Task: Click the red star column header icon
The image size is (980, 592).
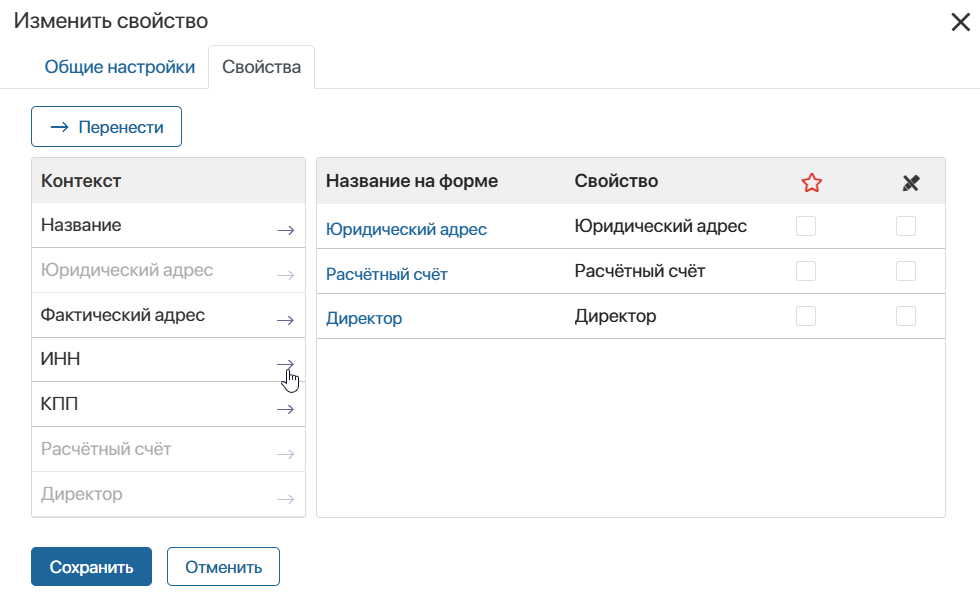Action: point(811,181)
